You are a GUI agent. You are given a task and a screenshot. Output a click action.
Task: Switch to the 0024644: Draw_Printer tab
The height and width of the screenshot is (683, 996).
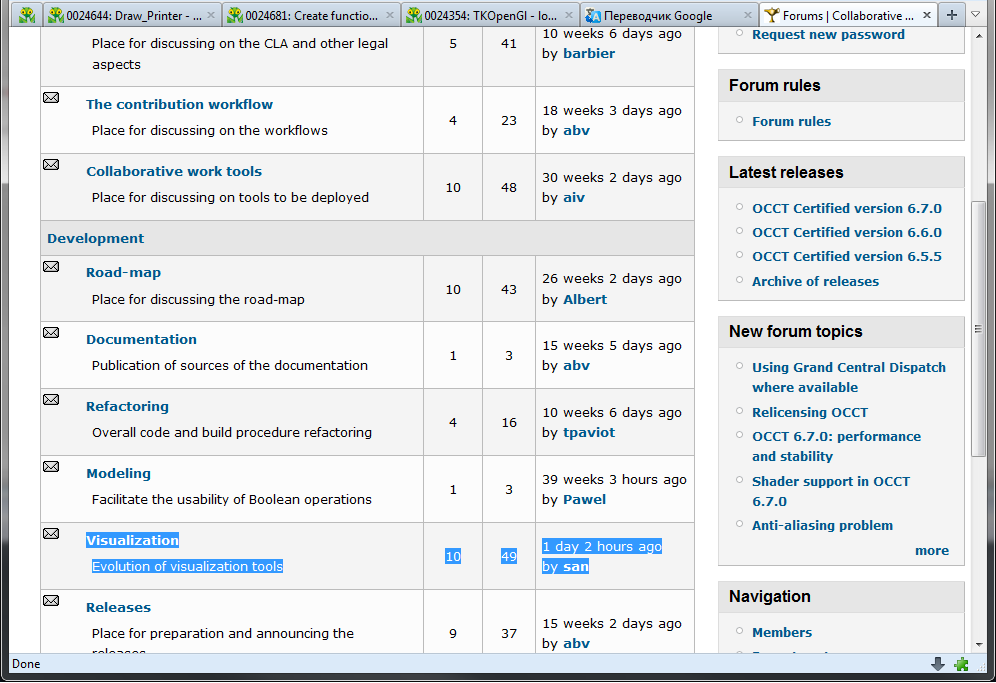(x=125, y=16)
